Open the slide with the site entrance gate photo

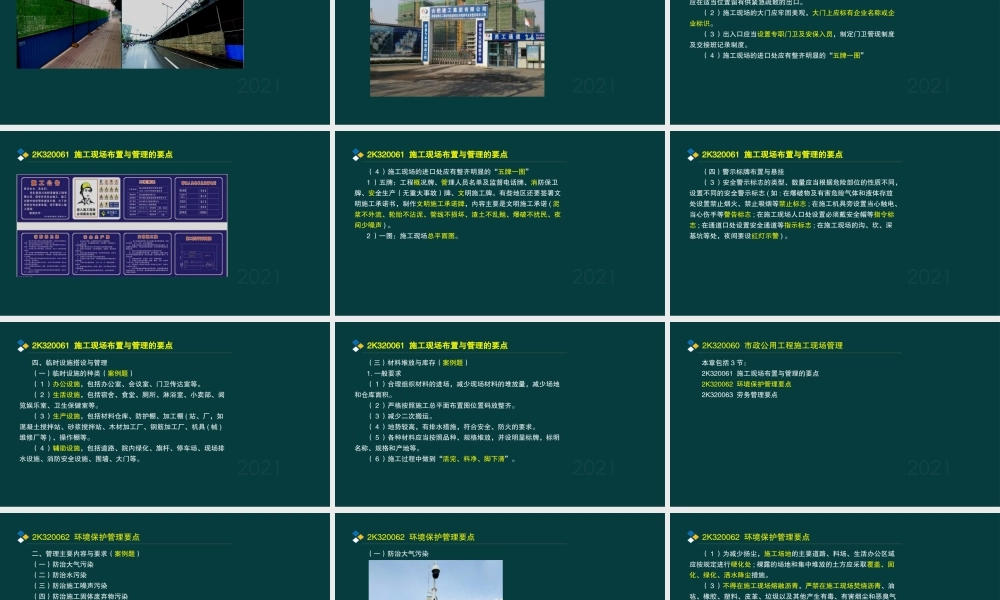click(x=499, y=62)
